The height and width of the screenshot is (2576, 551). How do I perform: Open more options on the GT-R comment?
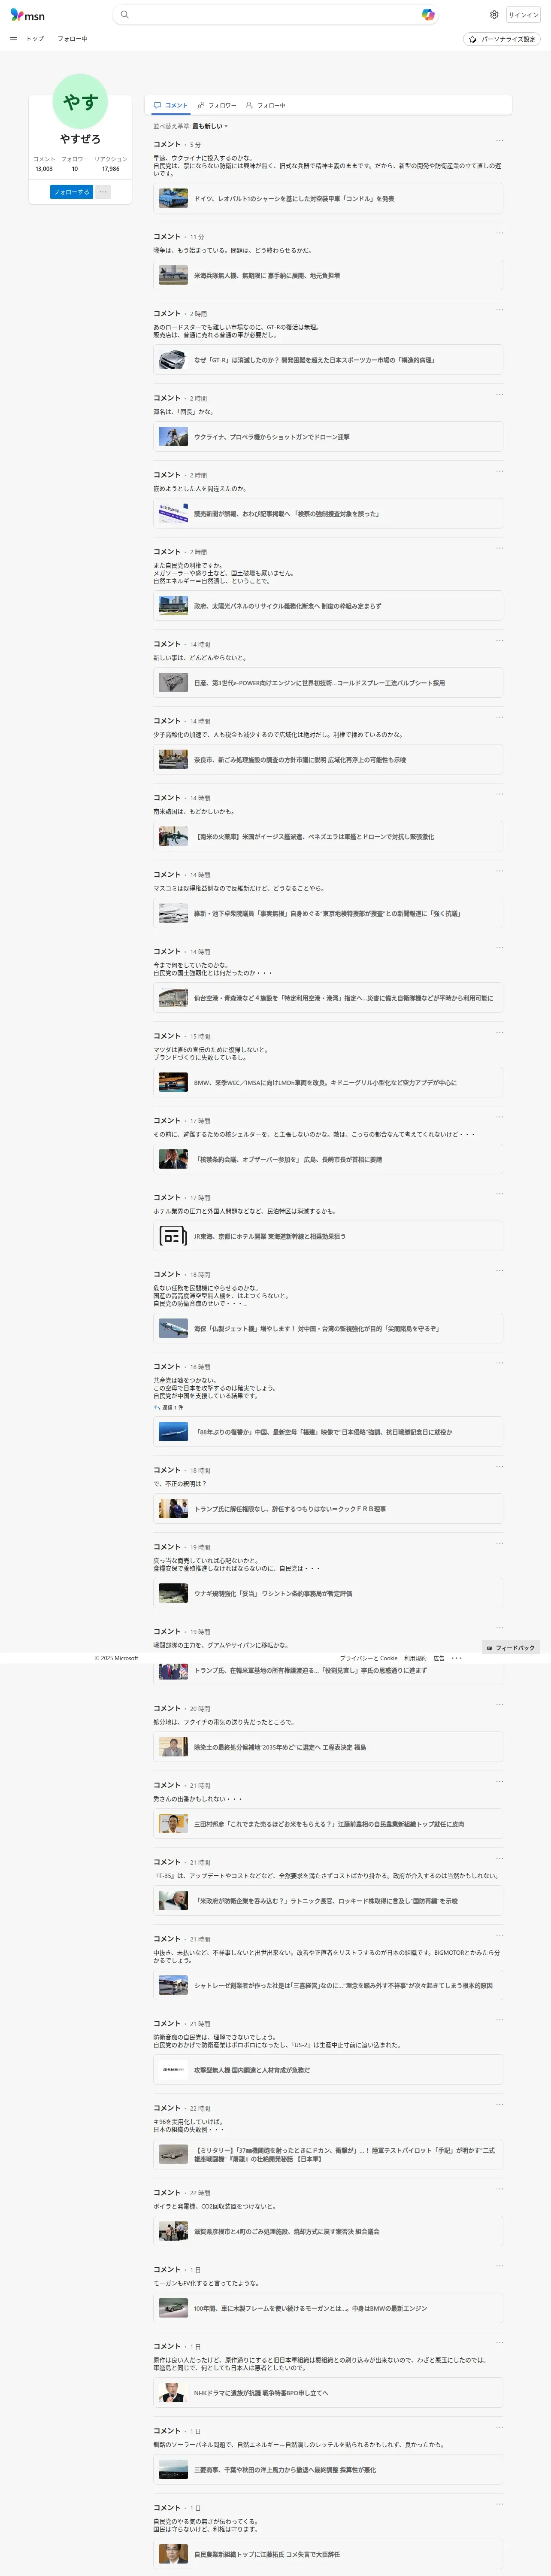point(499,310)
